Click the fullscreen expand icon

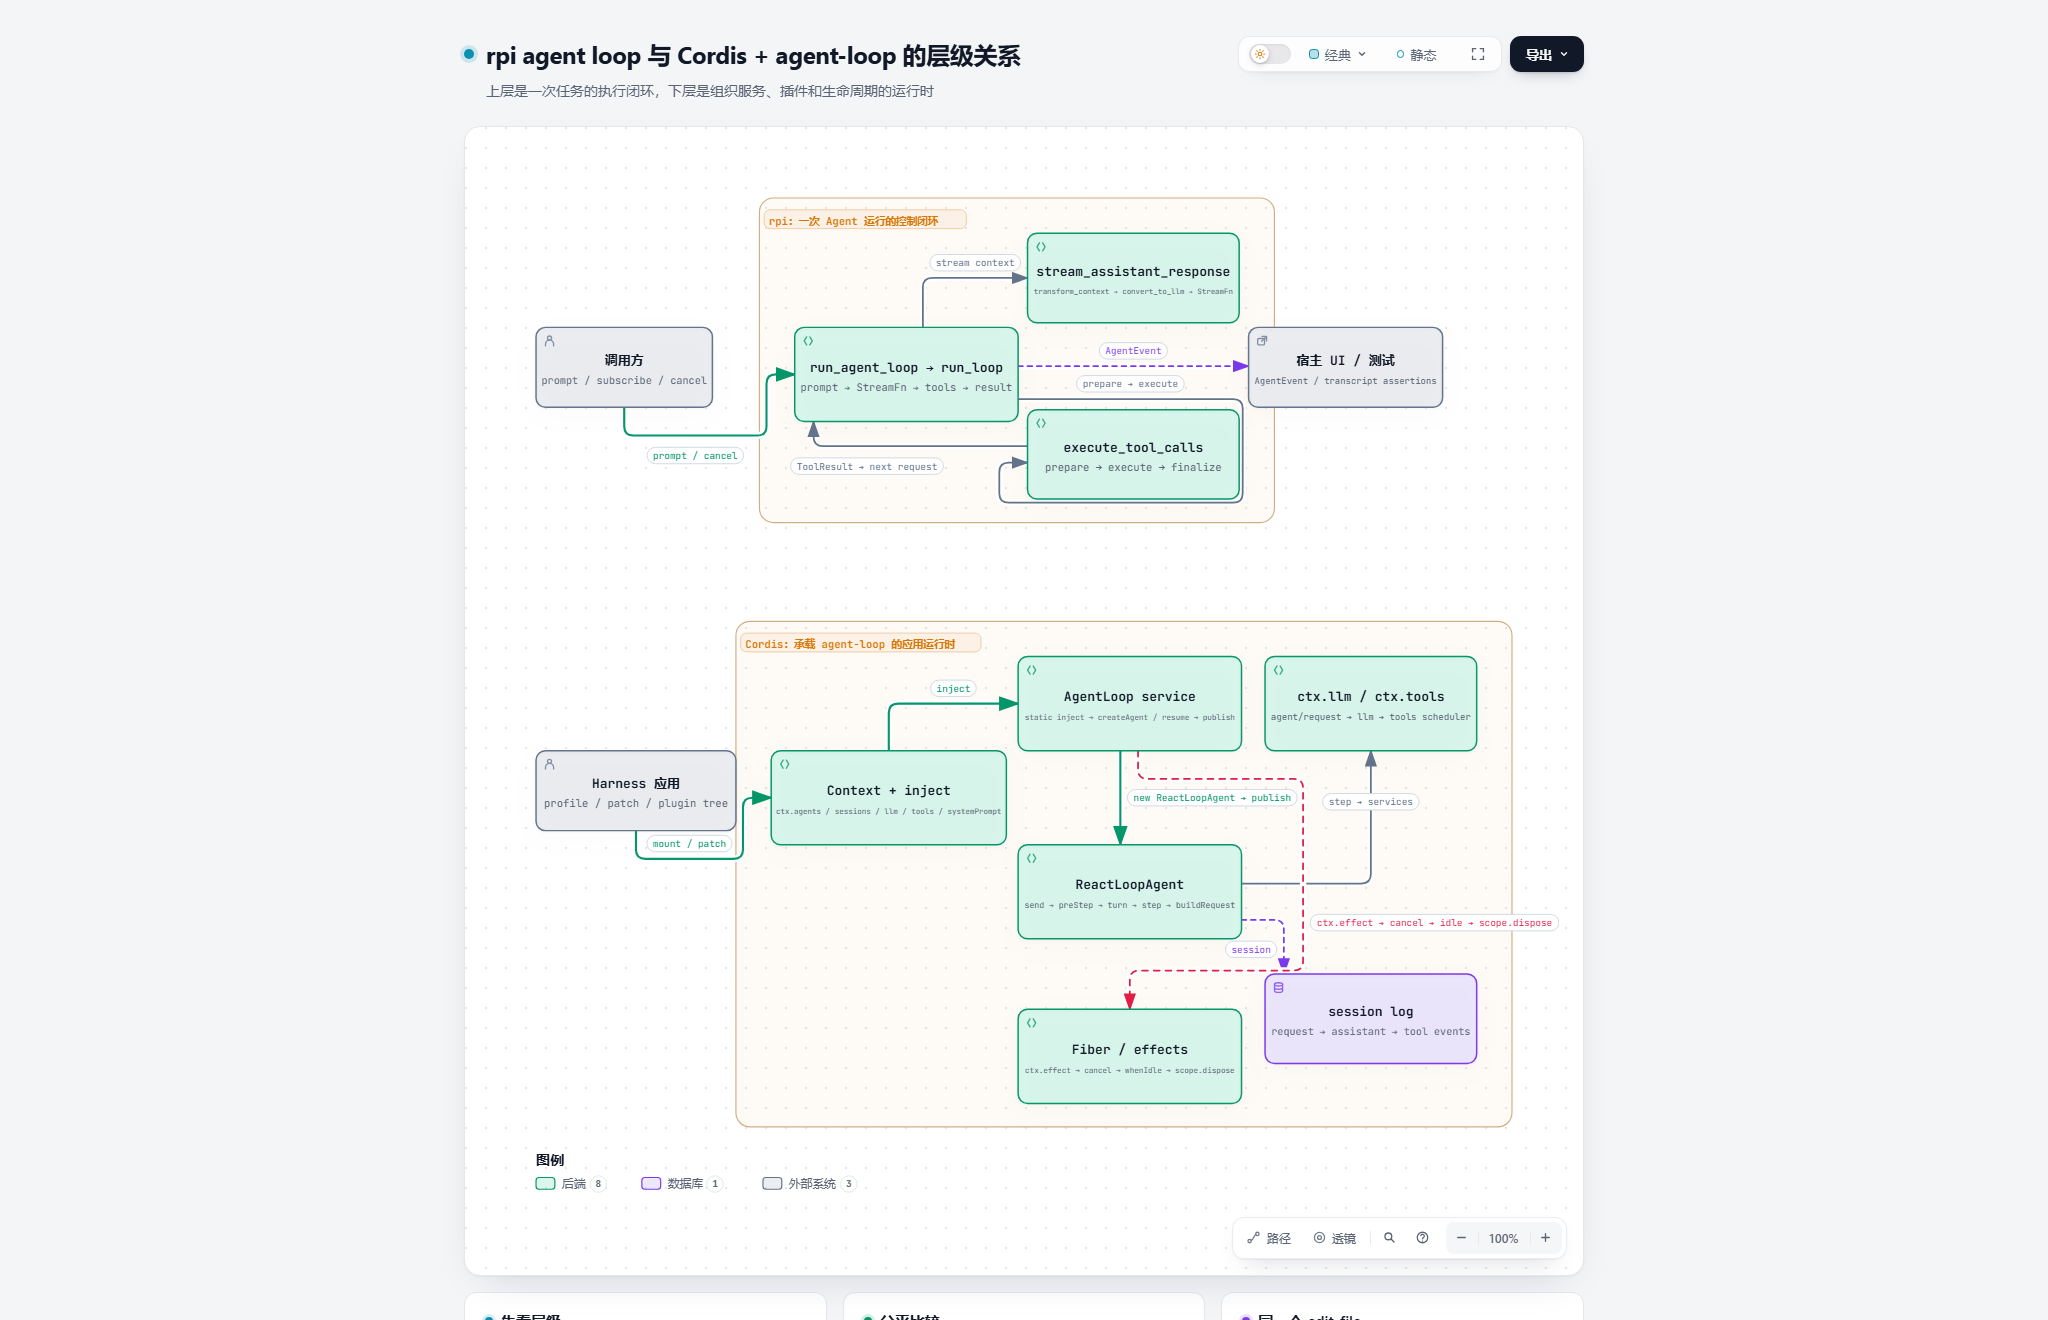(1478, 54)
